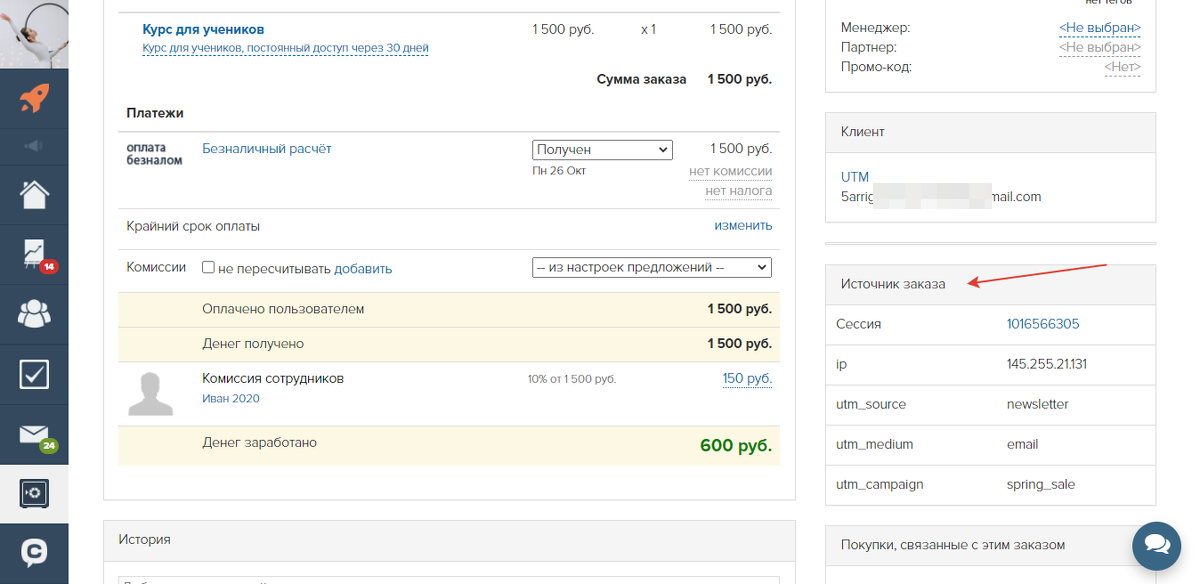Open the mail icon with 24 badge
This screenshot has width=1200, height=584.
click(34, 435)
